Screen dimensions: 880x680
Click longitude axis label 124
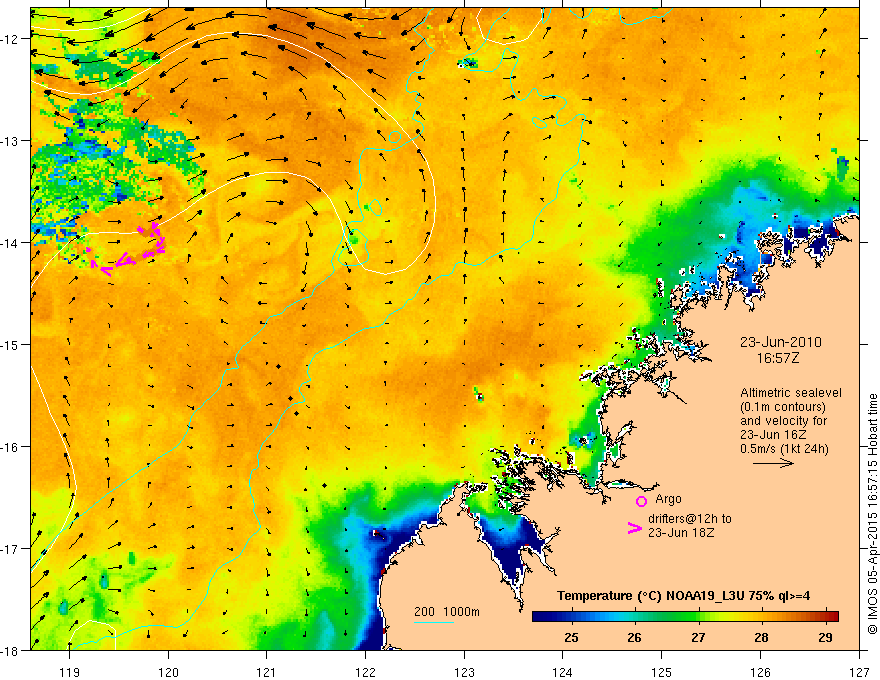(x=563, y=672)
